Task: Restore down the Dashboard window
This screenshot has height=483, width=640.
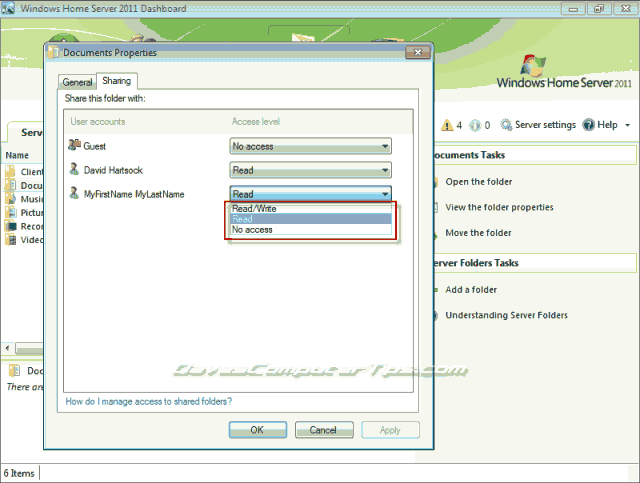Action: click(x=599, y=8)
